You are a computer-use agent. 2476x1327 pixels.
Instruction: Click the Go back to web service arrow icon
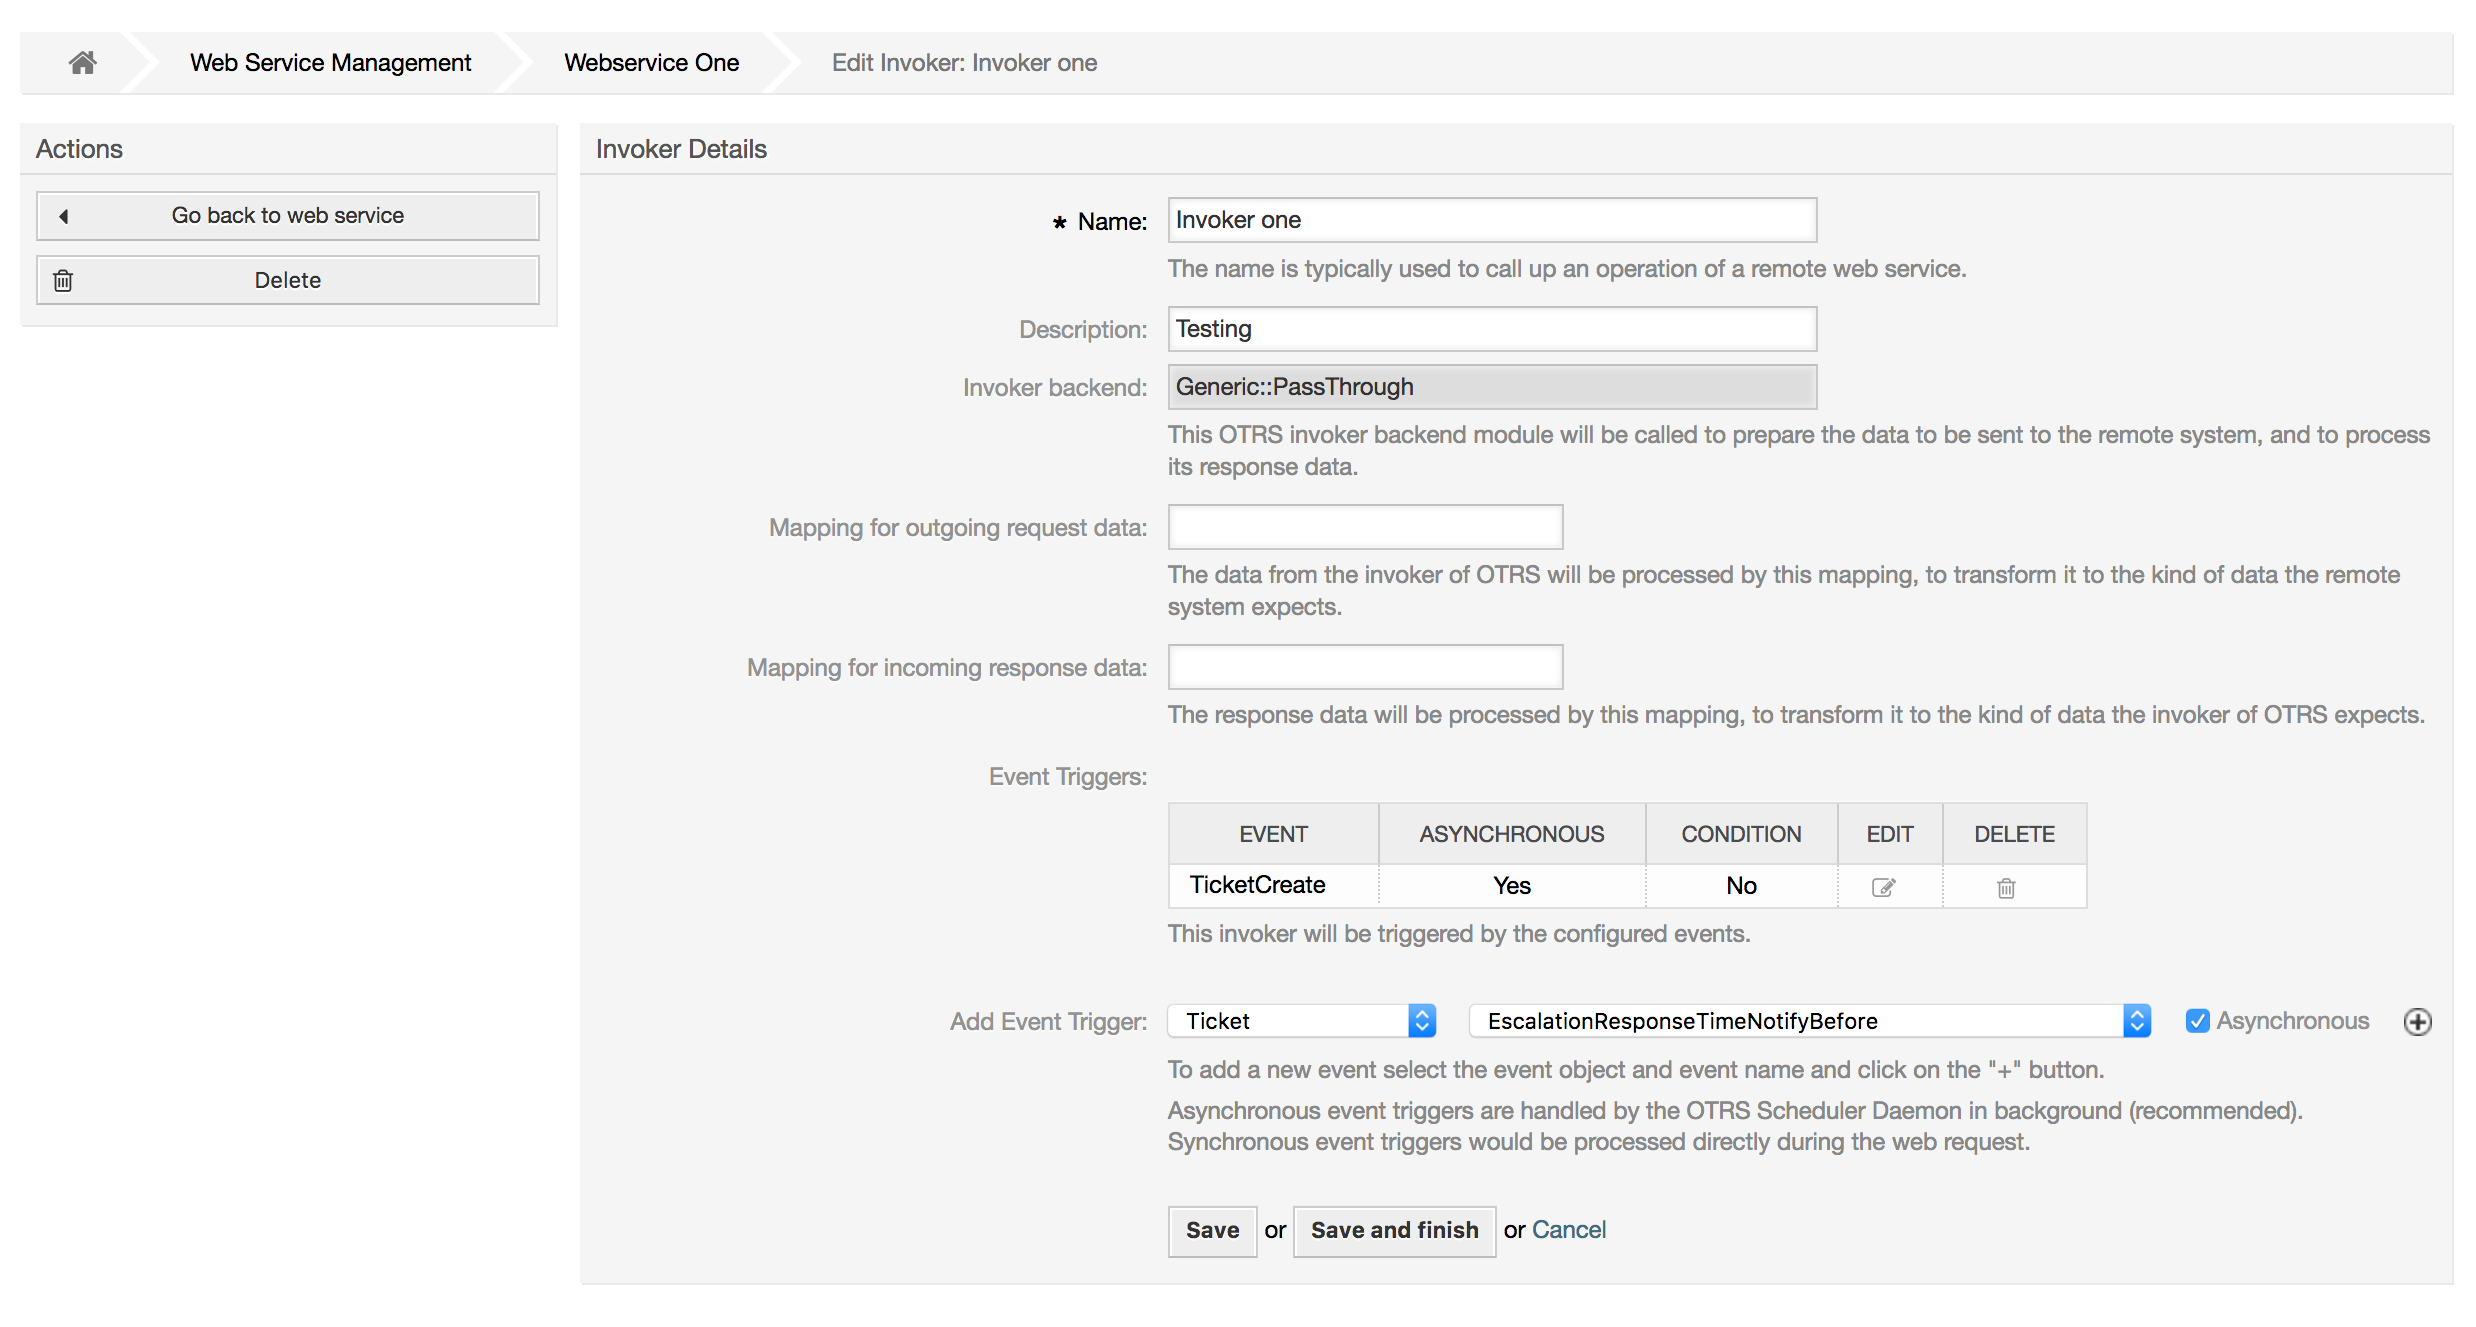62,215
